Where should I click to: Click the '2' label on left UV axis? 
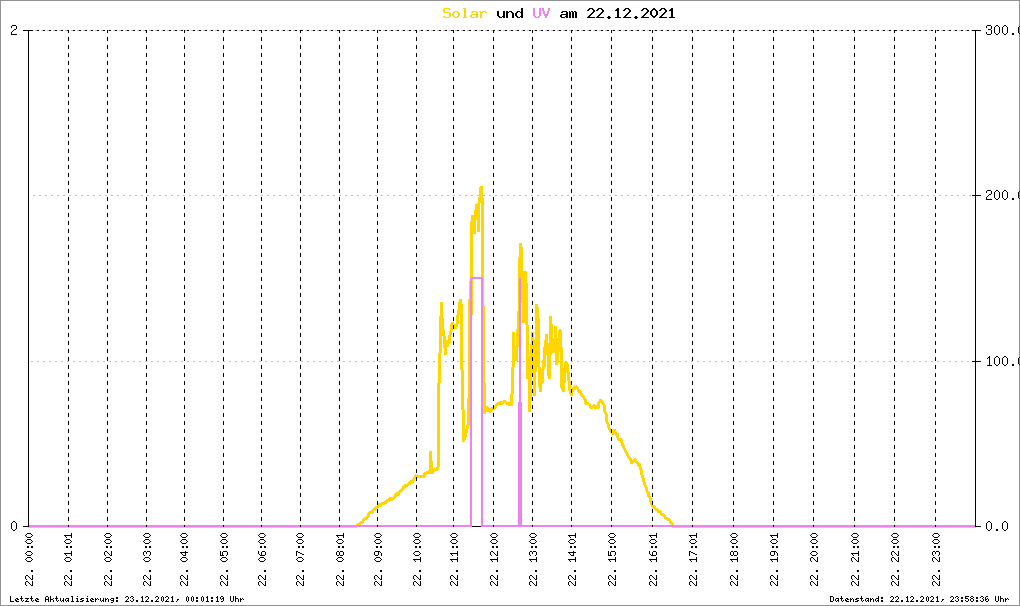14,30
